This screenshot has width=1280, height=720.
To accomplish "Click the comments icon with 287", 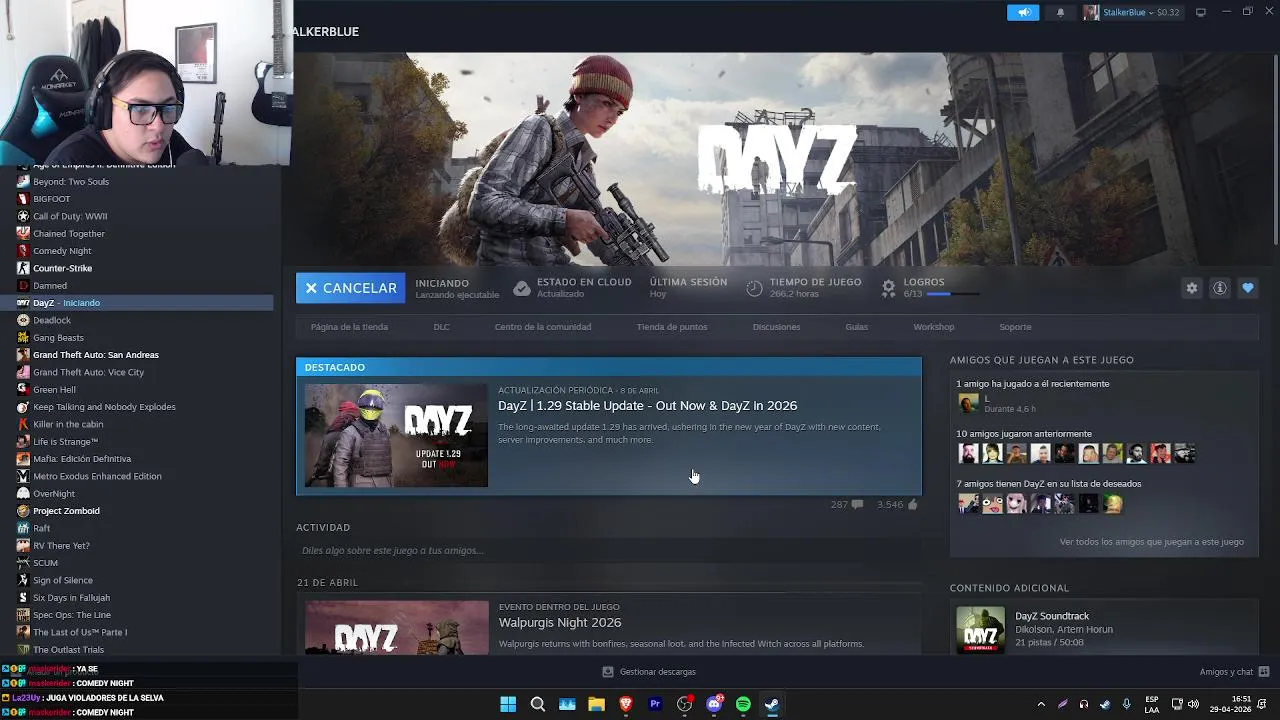I will click(857, 505).
